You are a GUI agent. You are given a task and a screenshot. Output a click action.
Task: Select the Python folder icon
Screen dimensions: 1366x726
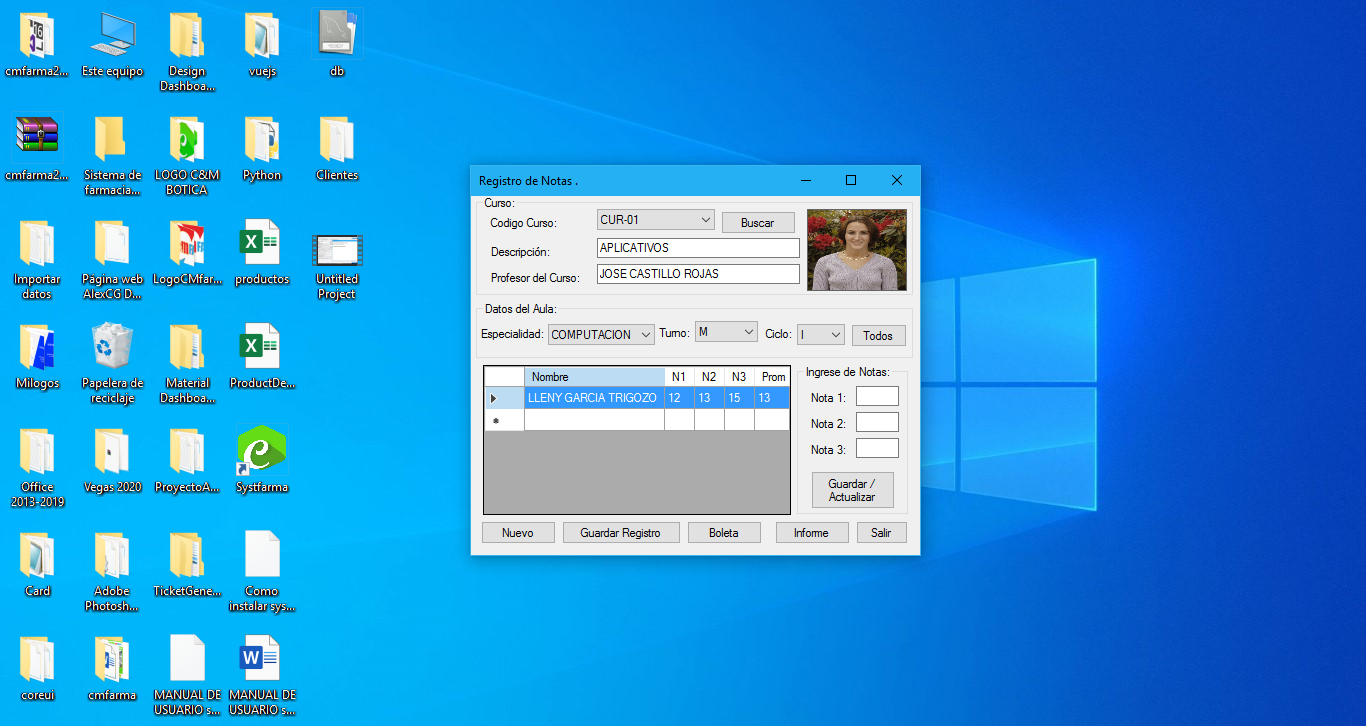pos(261,139)
